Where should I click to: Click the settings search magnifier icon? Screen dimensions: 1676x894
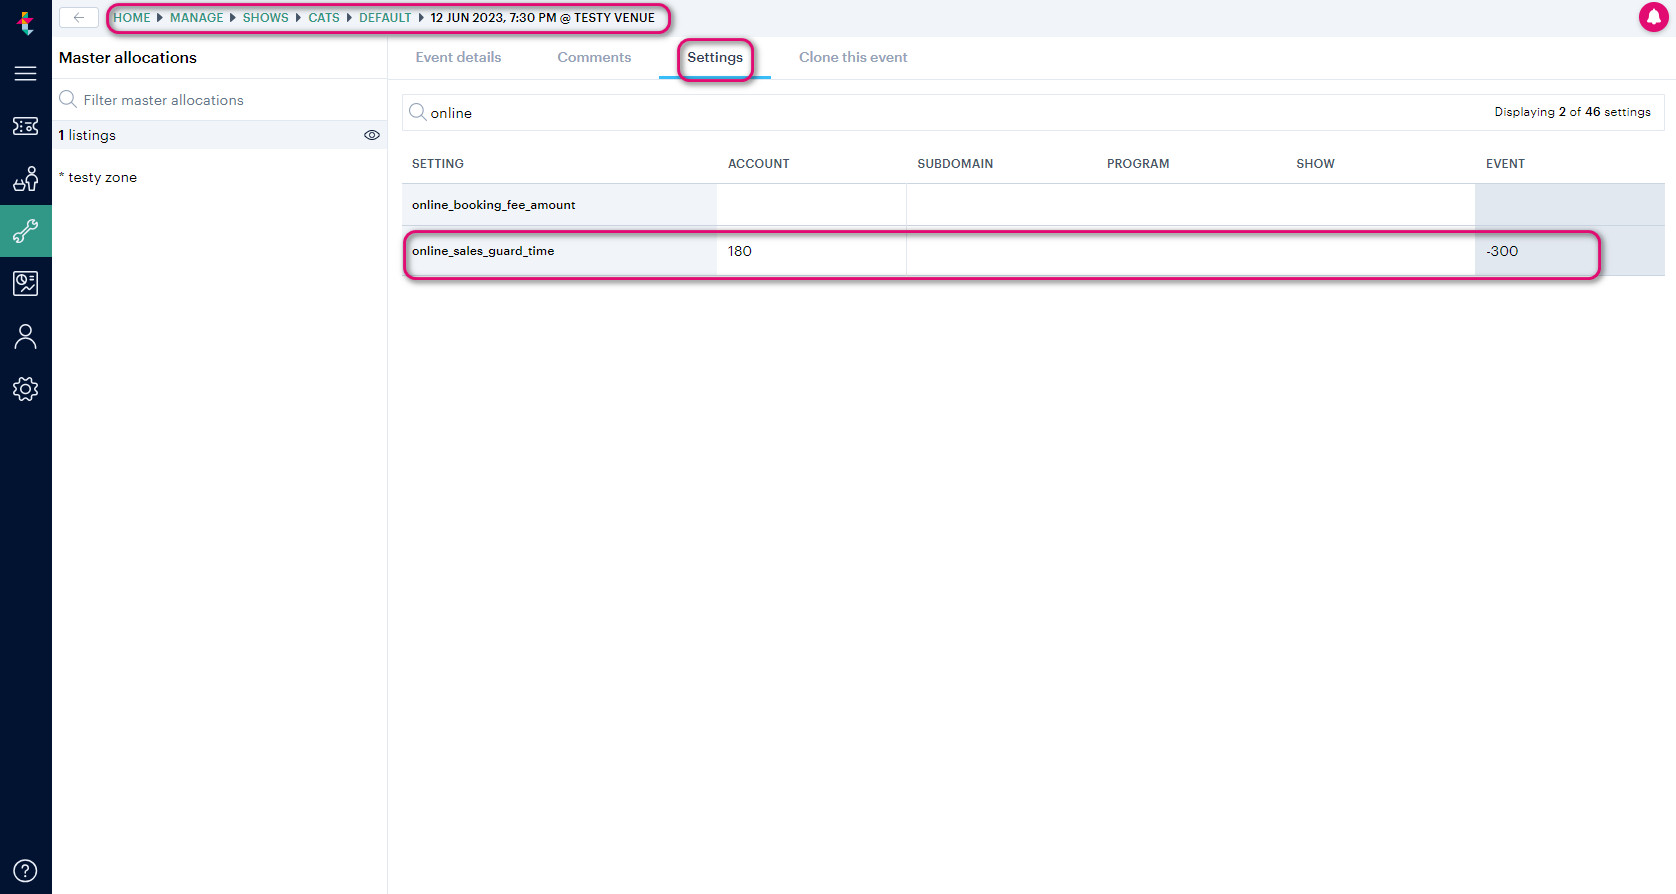click(x=417, y=112)
